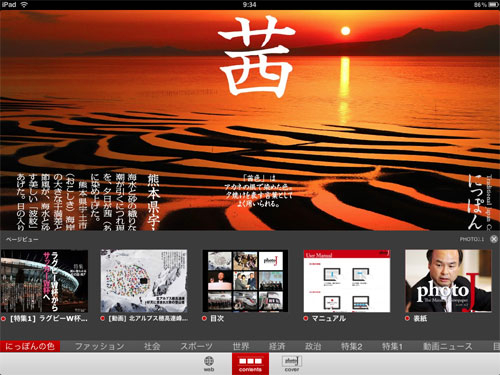
Task: Open the 北アルプス video thumbnail
Action: [x=144, y=281]
